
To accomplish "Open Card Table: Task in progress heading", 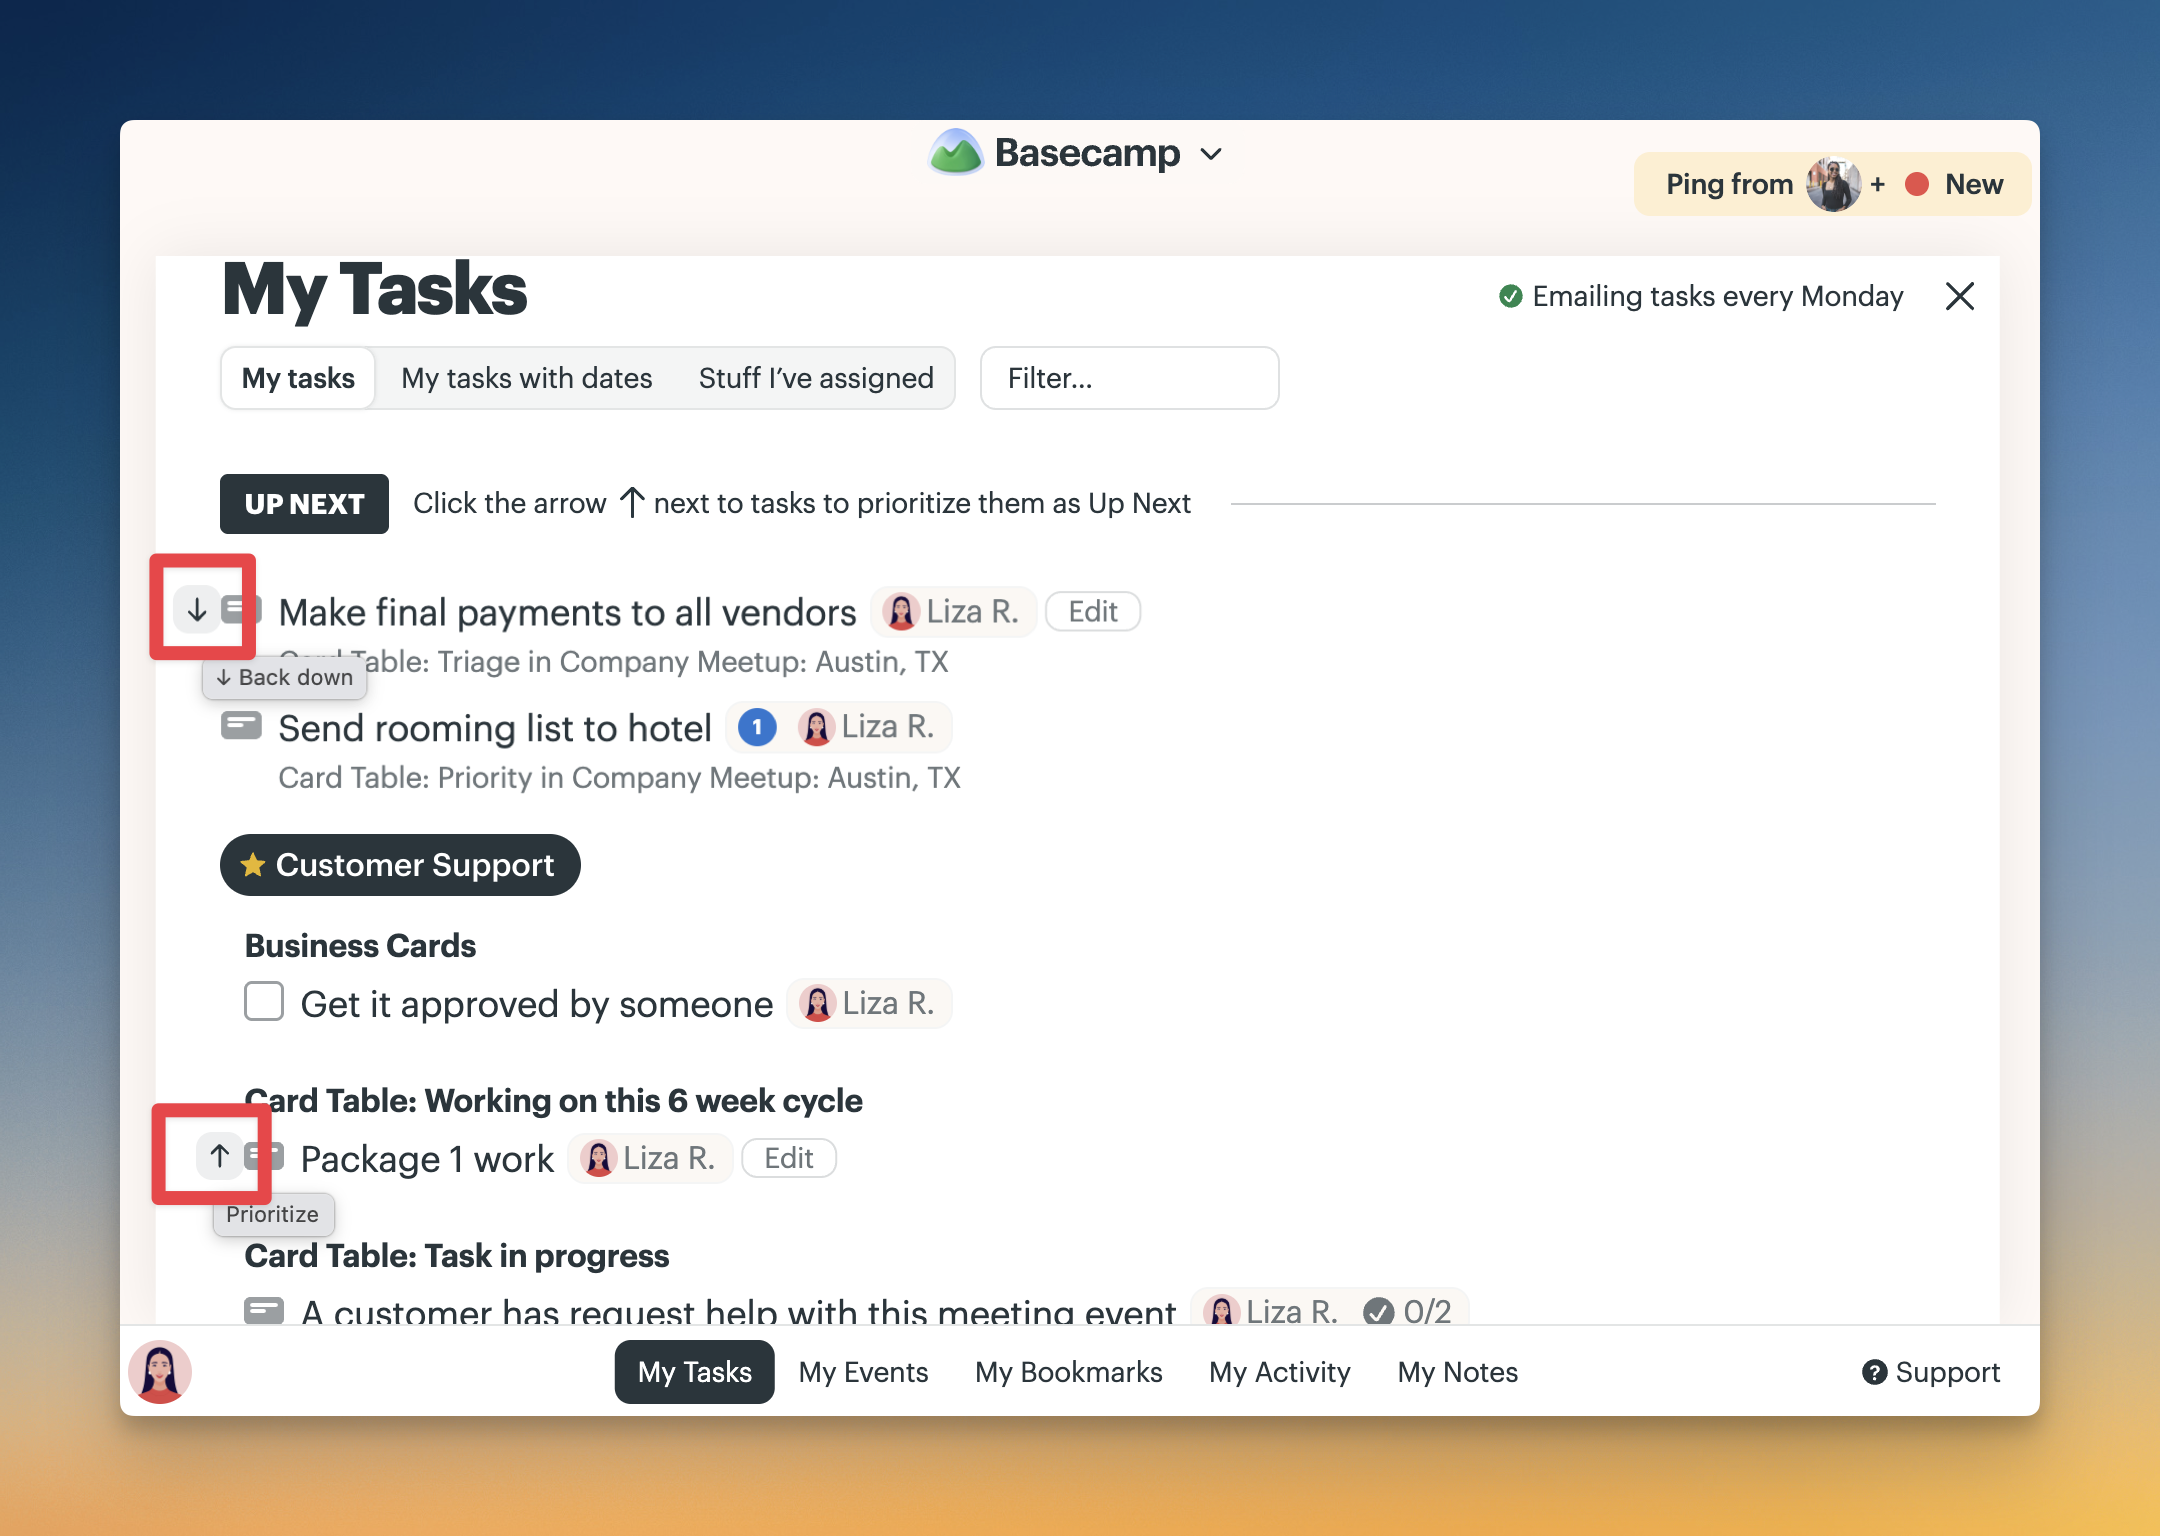I will coord(457,1256).
